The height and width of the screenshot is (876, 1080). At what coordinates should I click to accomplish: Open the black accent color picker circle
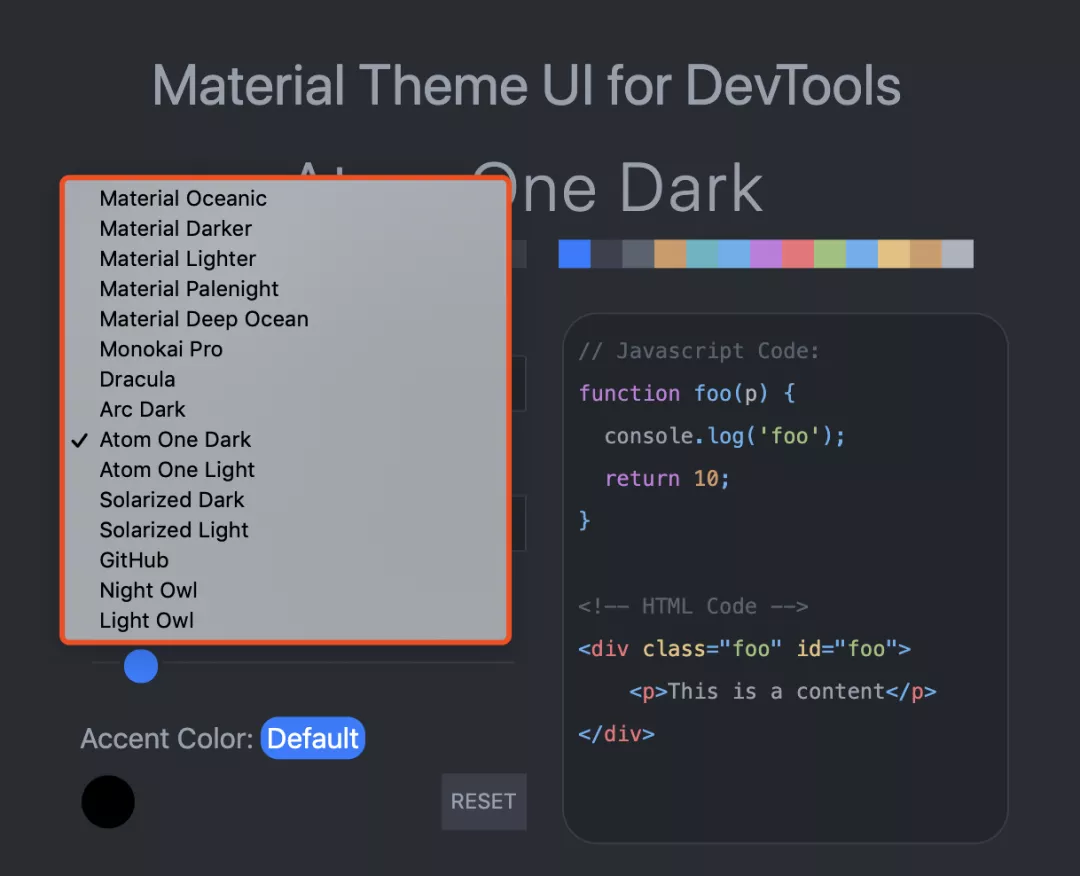108,802
